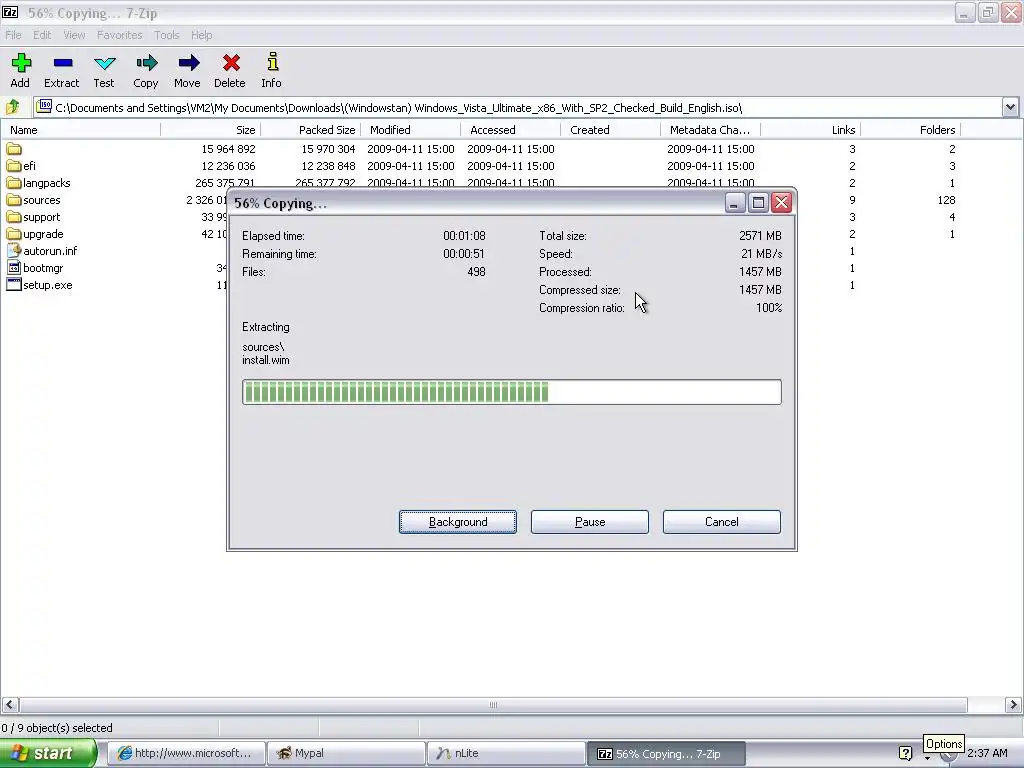Sort by the Modified column header
This screenshot has height=768, width=1024.
pyautogui.click(x=410, y=130)
